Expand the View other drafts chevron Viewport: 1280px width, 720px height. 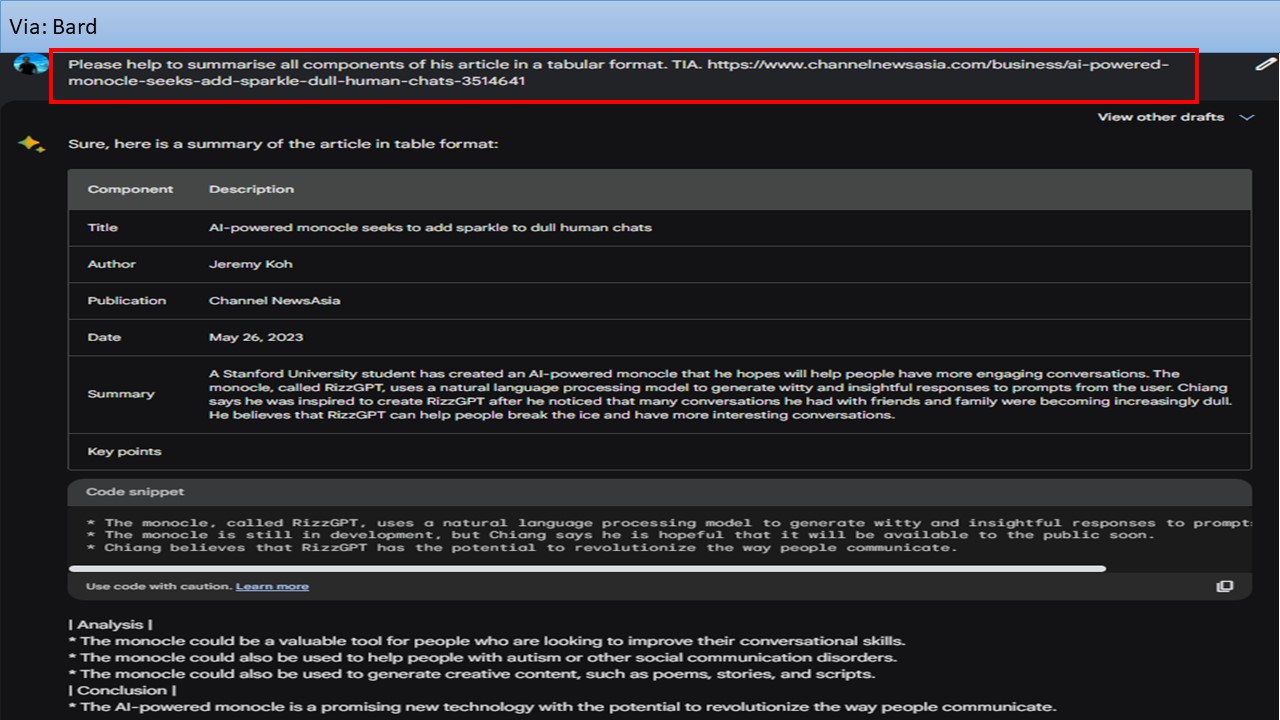point(1246,117)
